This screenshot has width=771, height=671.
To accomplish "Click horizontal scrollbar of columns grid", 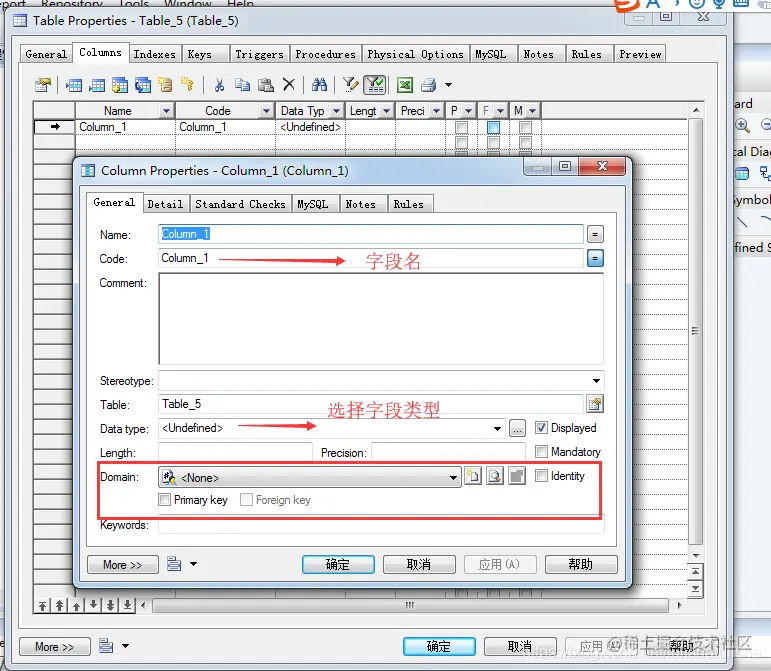I will 410,605.
